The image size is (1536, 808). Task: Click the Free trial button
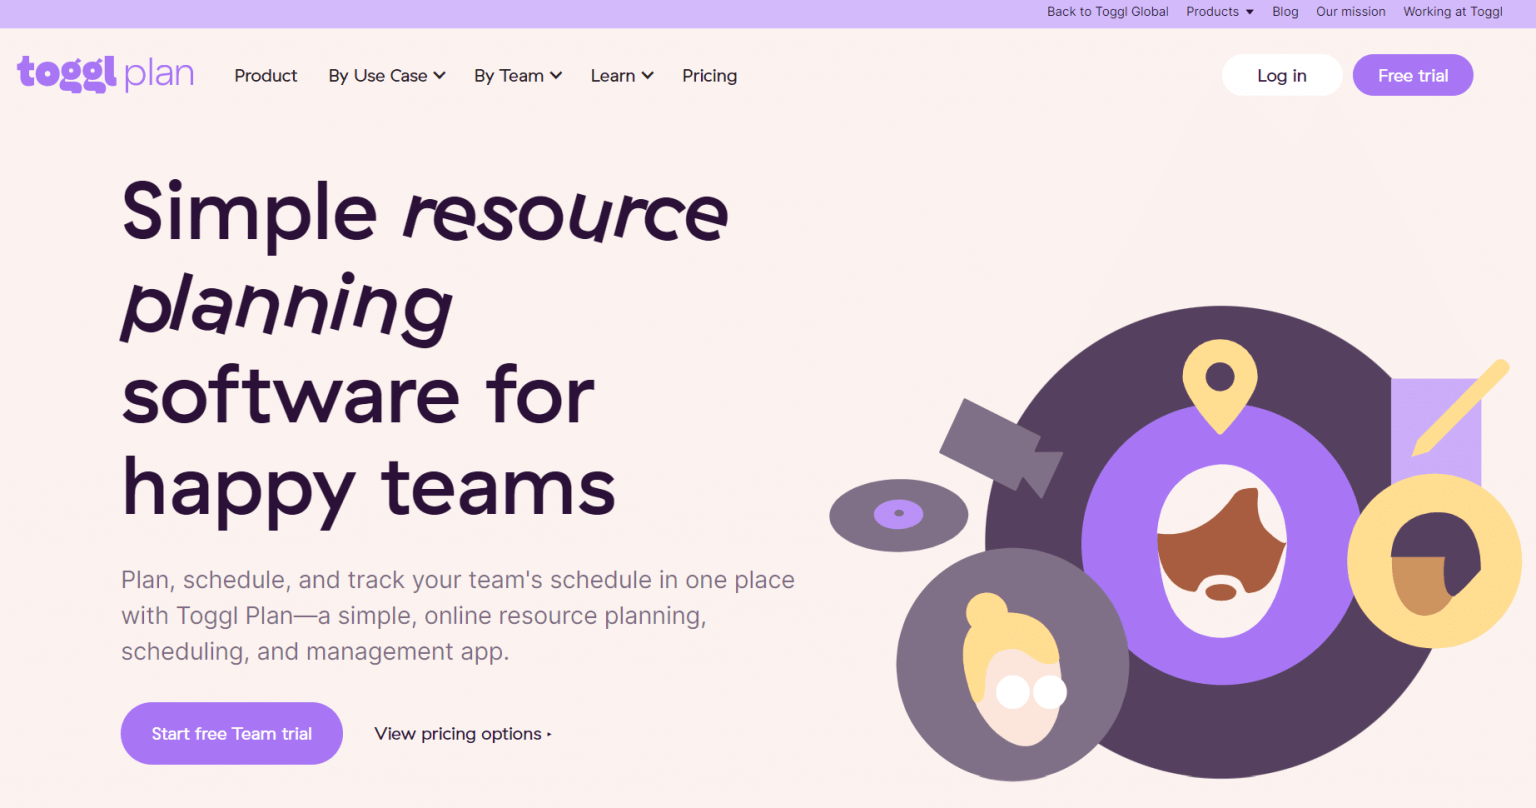(1412, 74)
